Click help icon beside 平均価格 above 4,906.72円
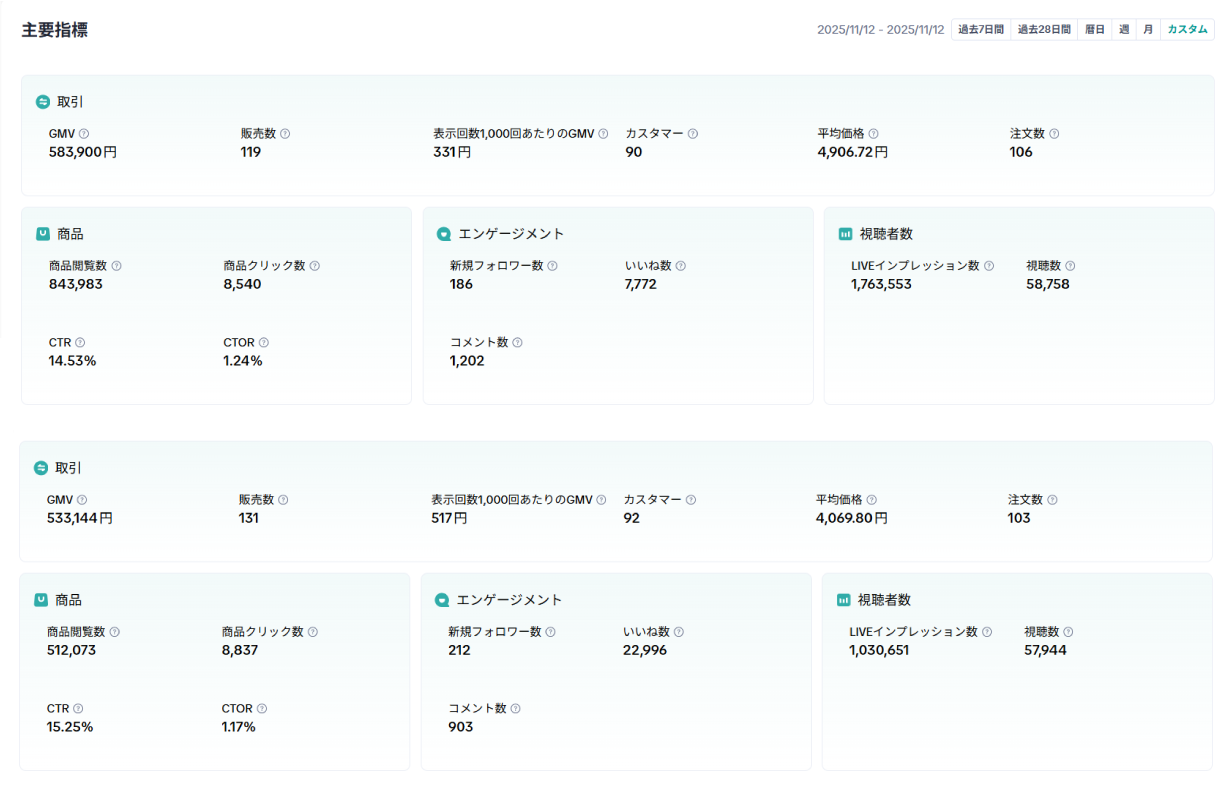This screenshot has height=804, width=1228. [x=873, y=134]
